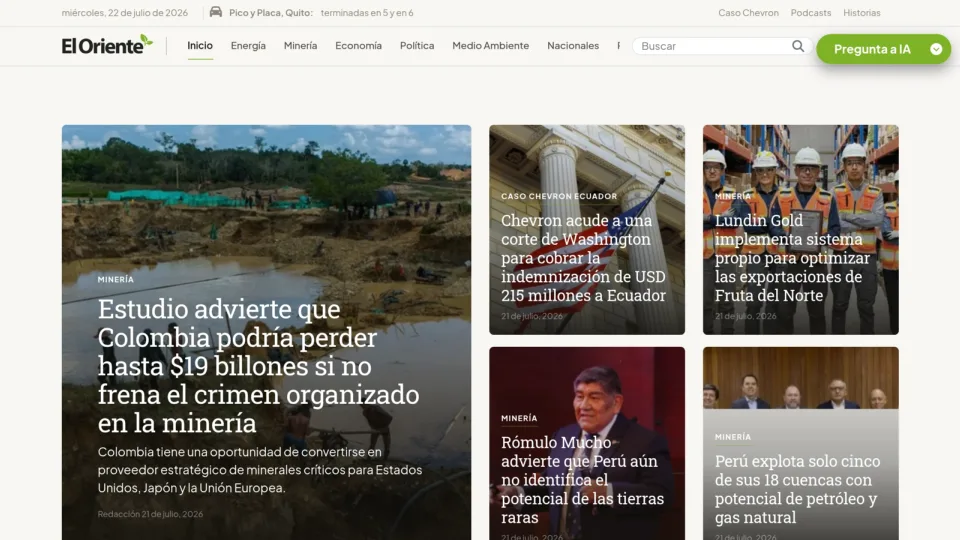The width and height of the screenshot is (960, 540).
Task: Open the Política section
Action: click(417, 45)
